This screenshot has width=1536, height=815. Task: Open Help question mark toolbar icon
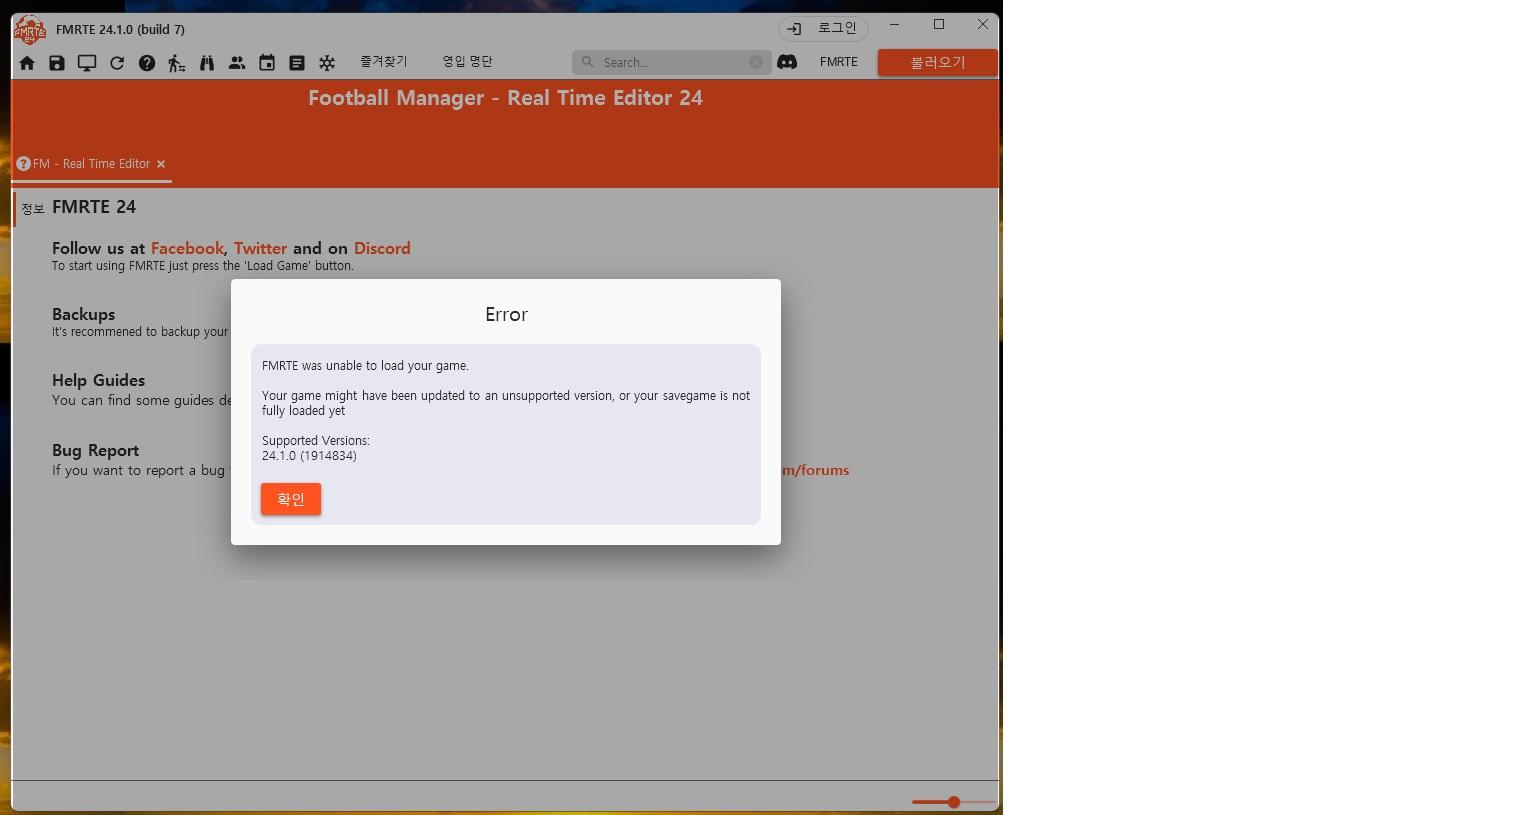[147, 63]
